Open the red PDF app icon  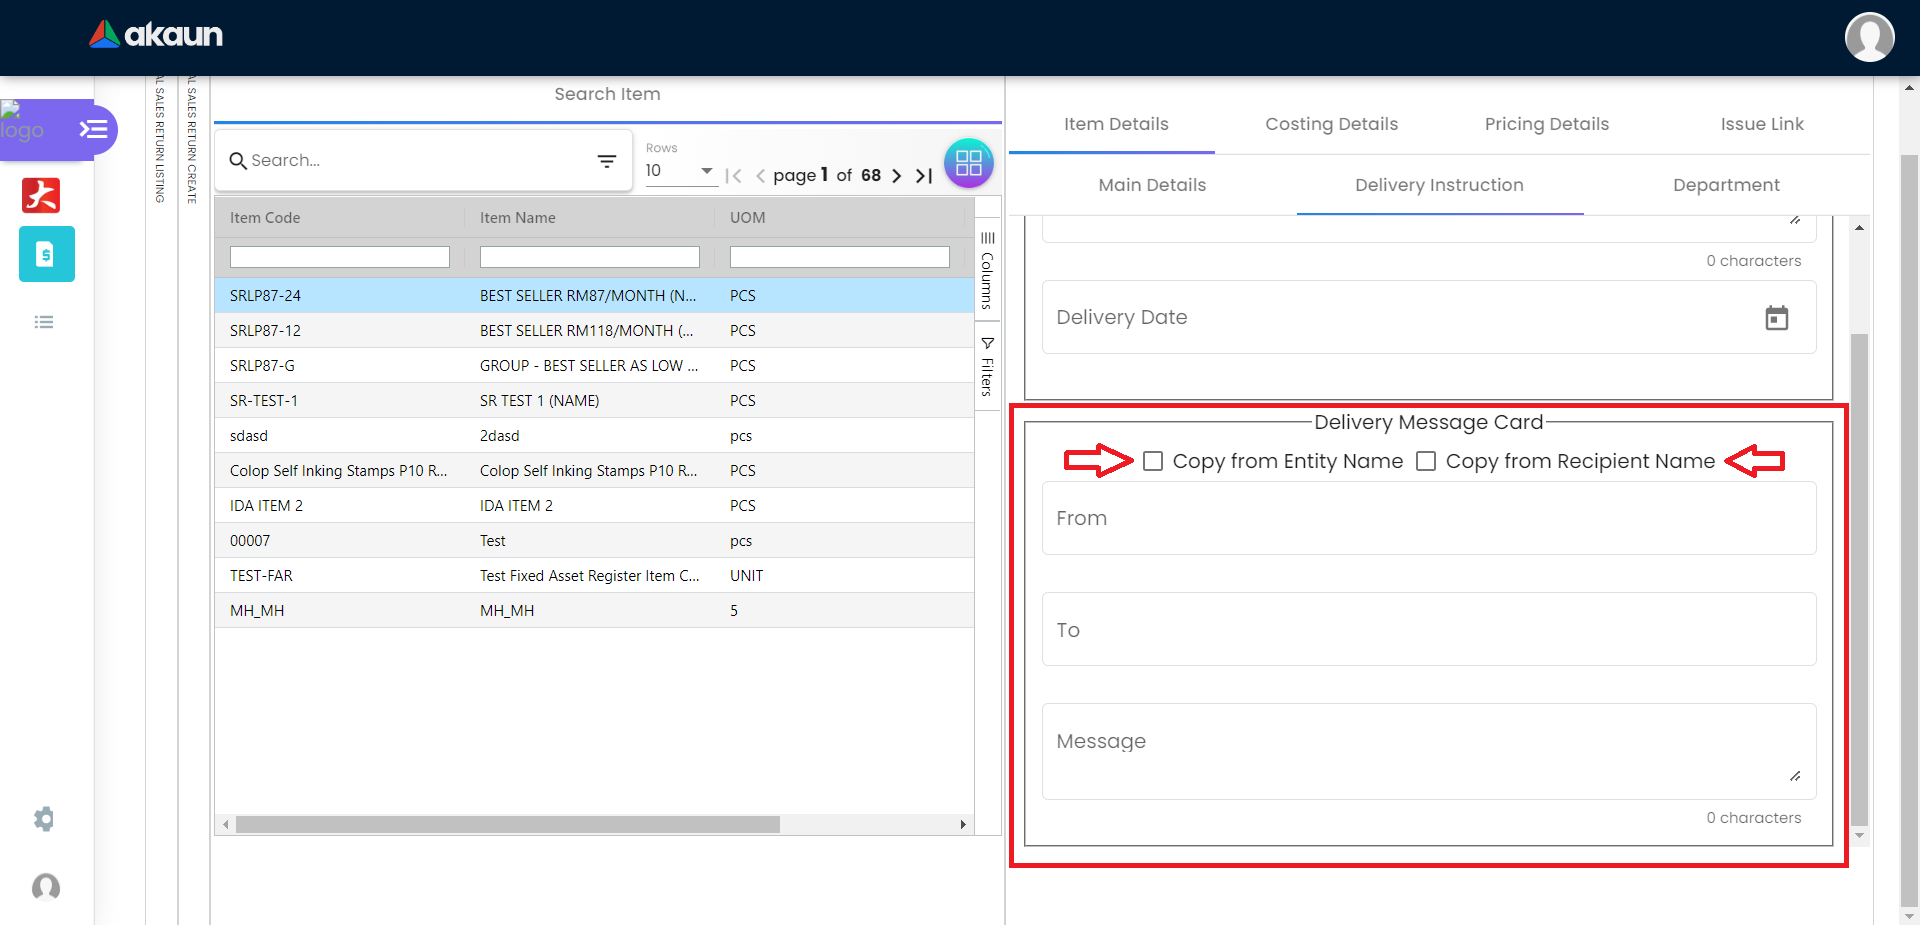(x=41, y=195)
